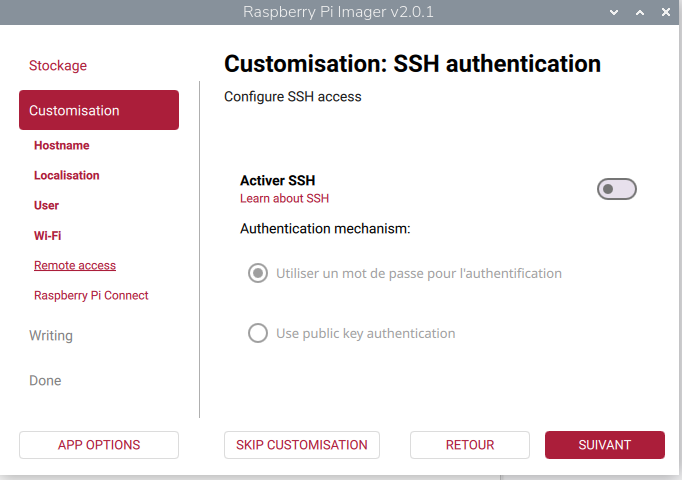Open the Wi-Fi configuration page
The image size is (682, 480).
[48, 236]
